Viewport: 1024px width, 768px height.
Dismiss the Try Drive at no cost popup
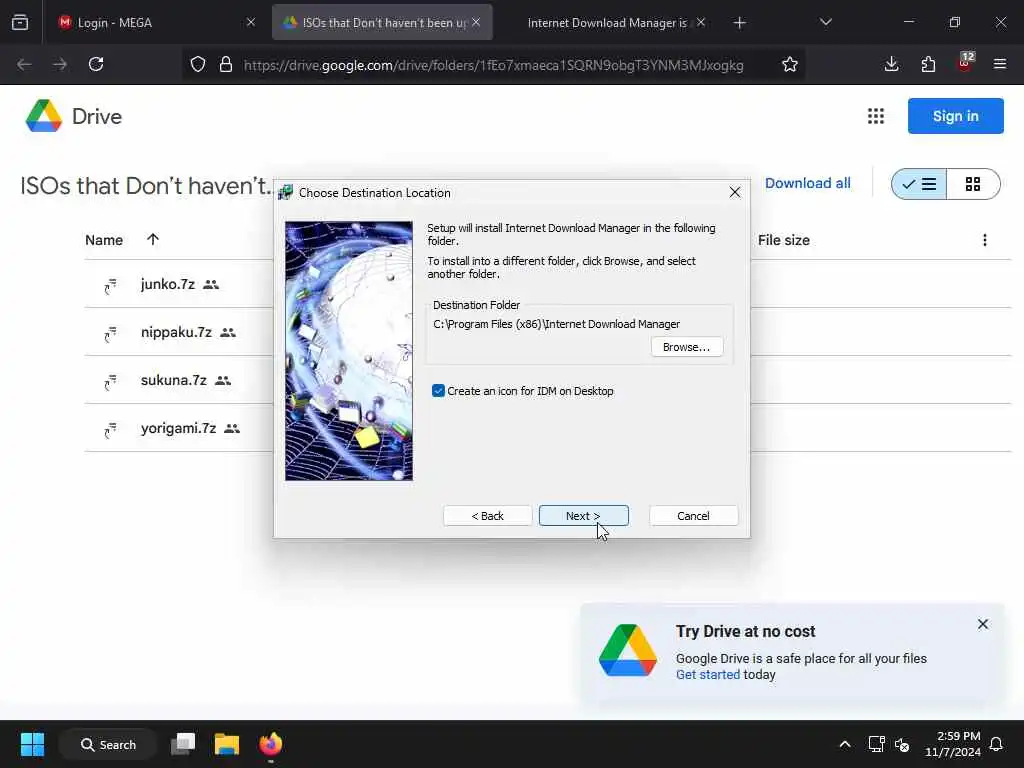click(x=983, y=624)
